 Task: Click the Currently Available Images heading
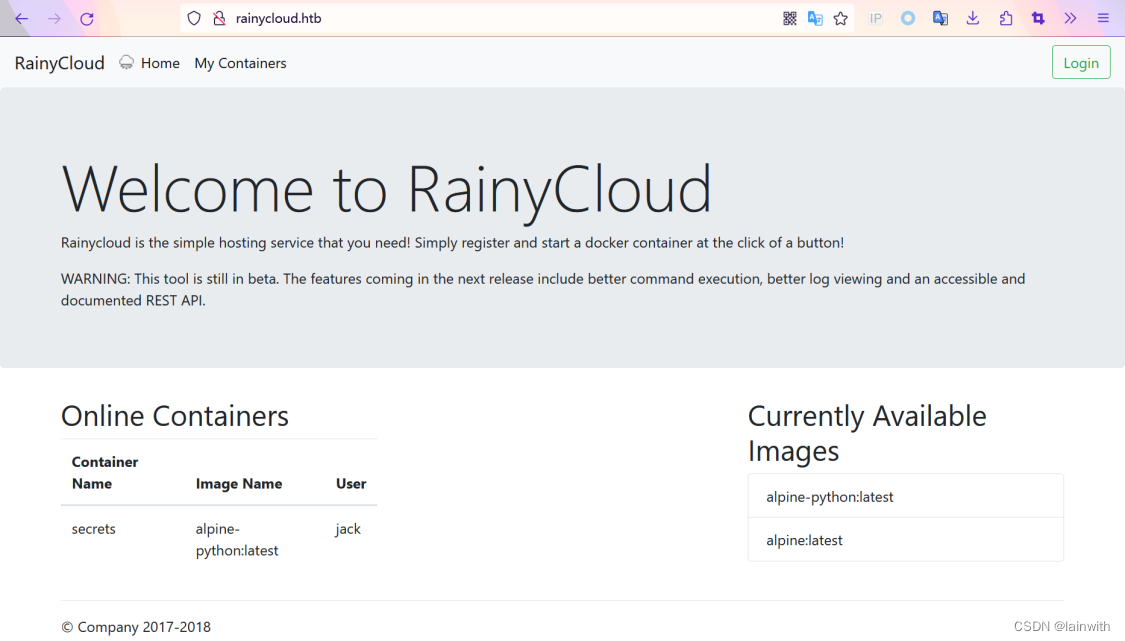867,434
